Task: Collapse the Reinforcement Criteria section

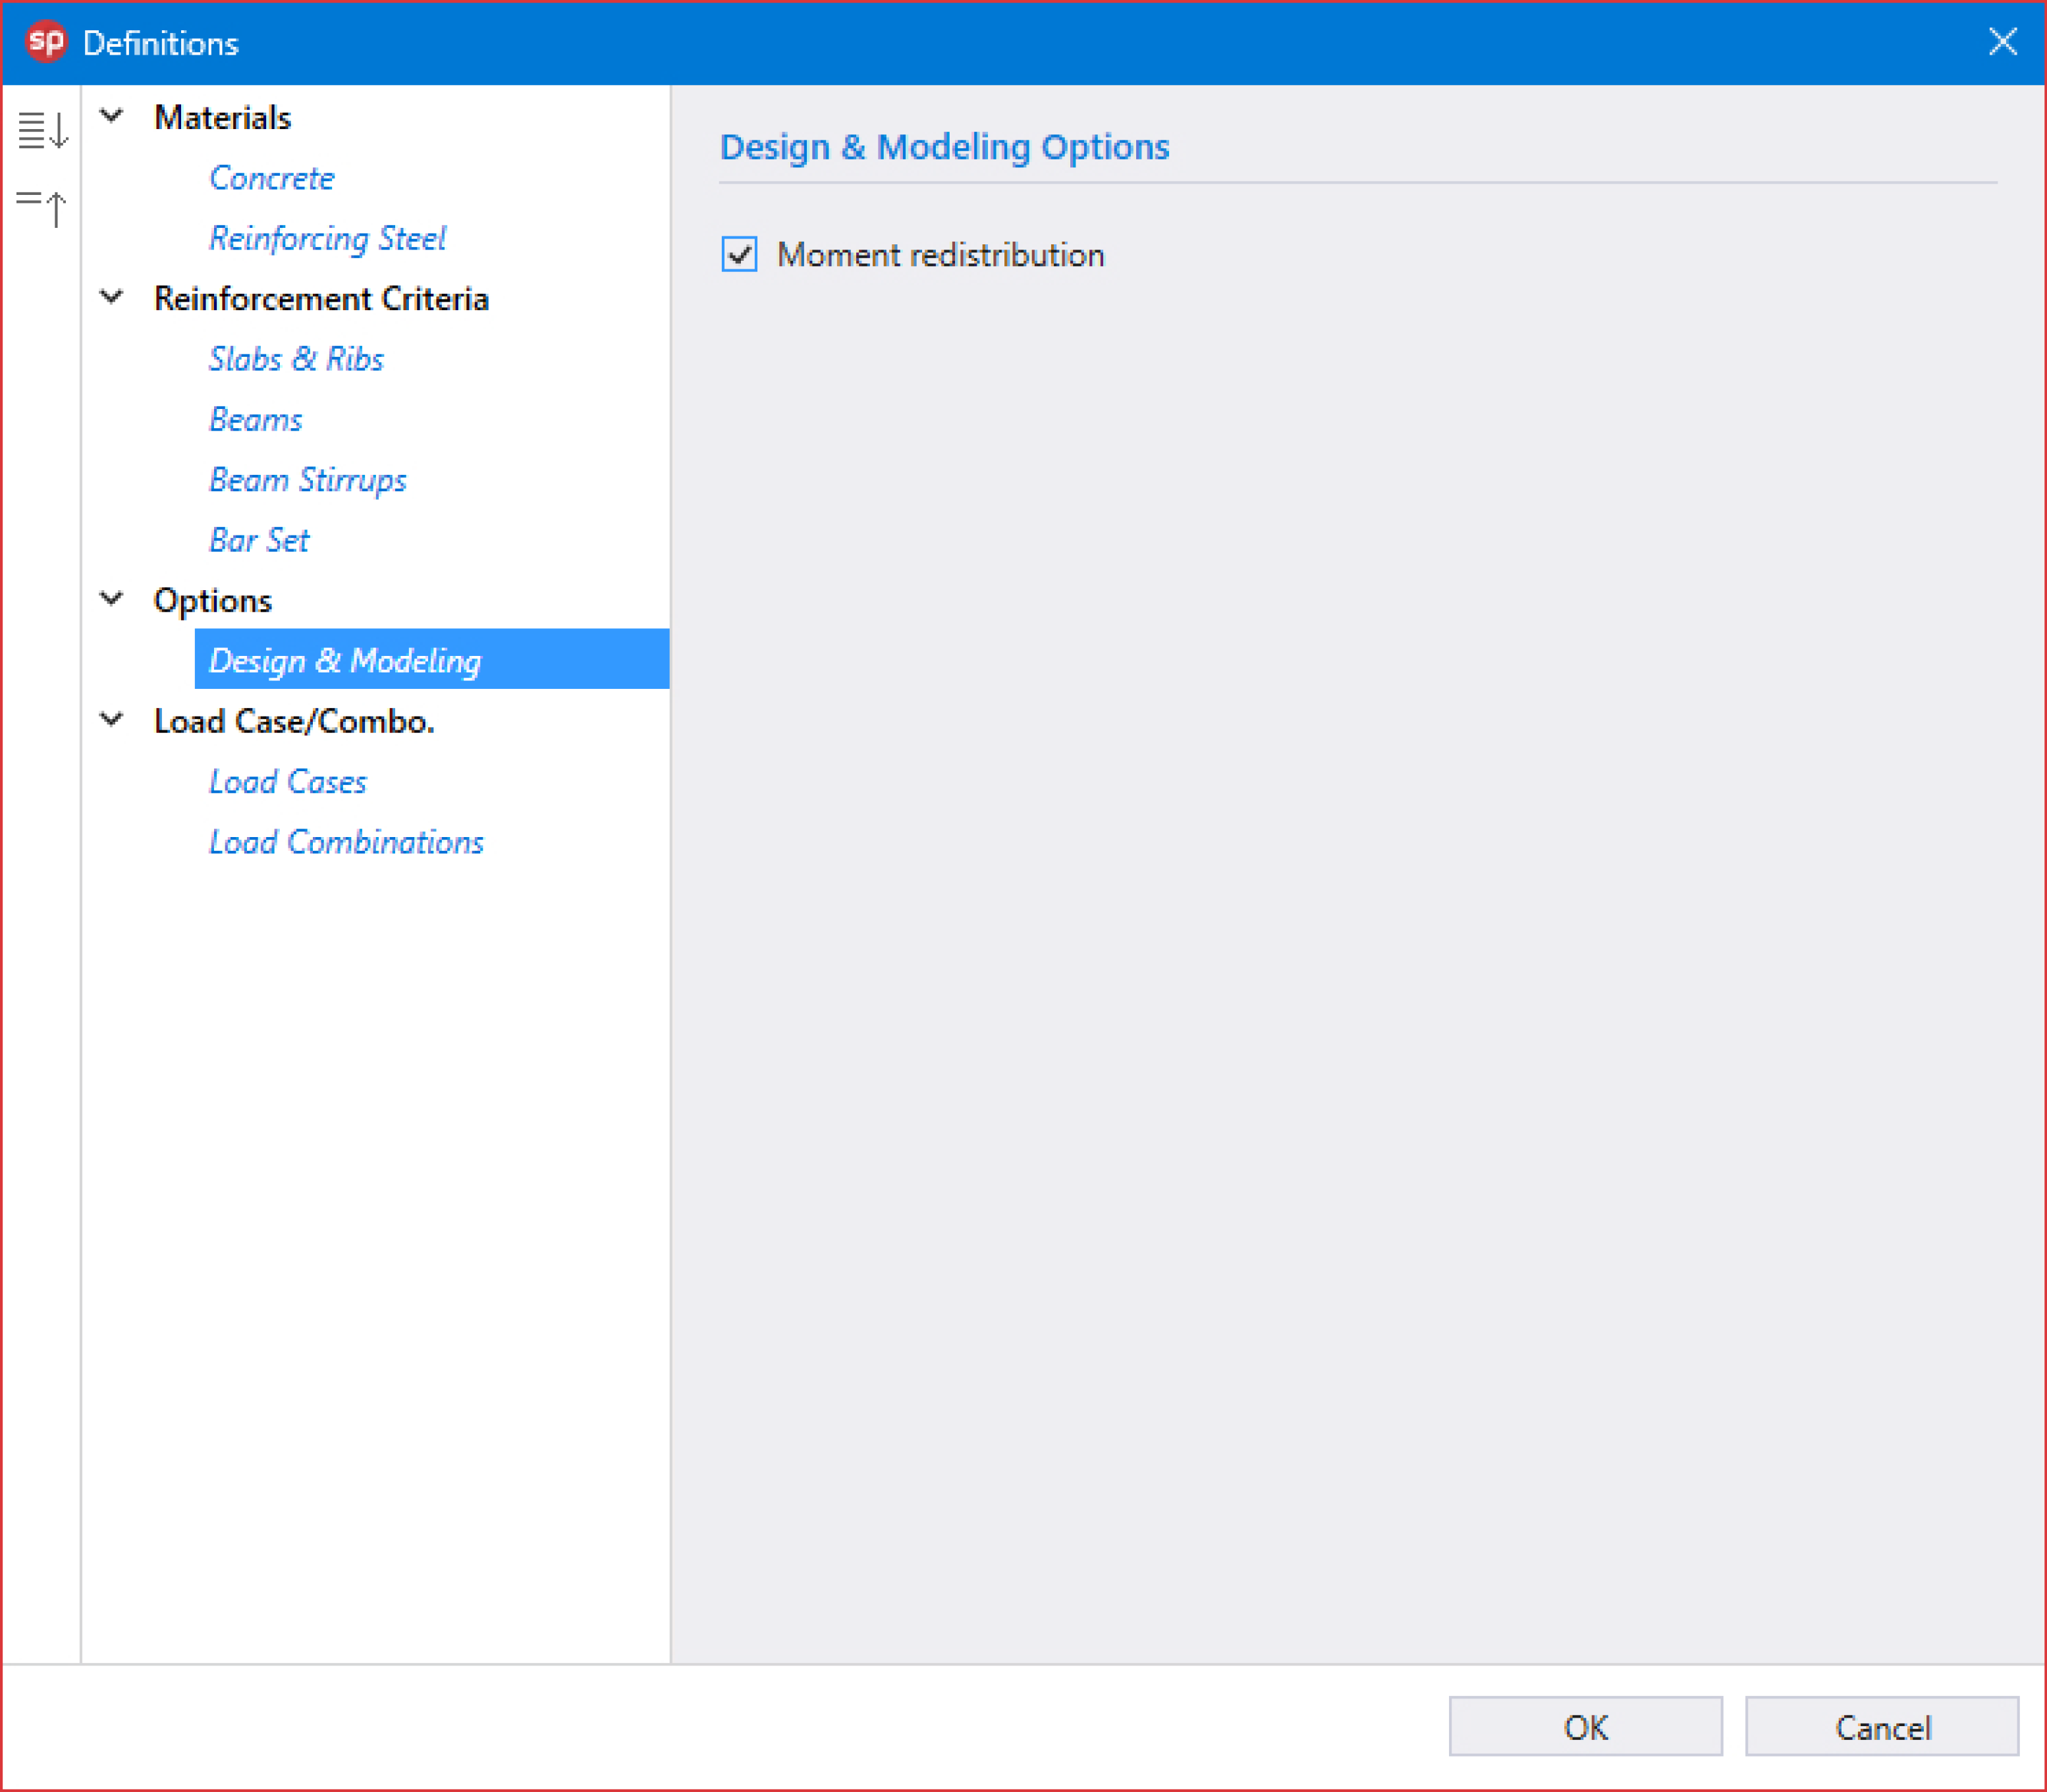Action: [x=112, y=297]
